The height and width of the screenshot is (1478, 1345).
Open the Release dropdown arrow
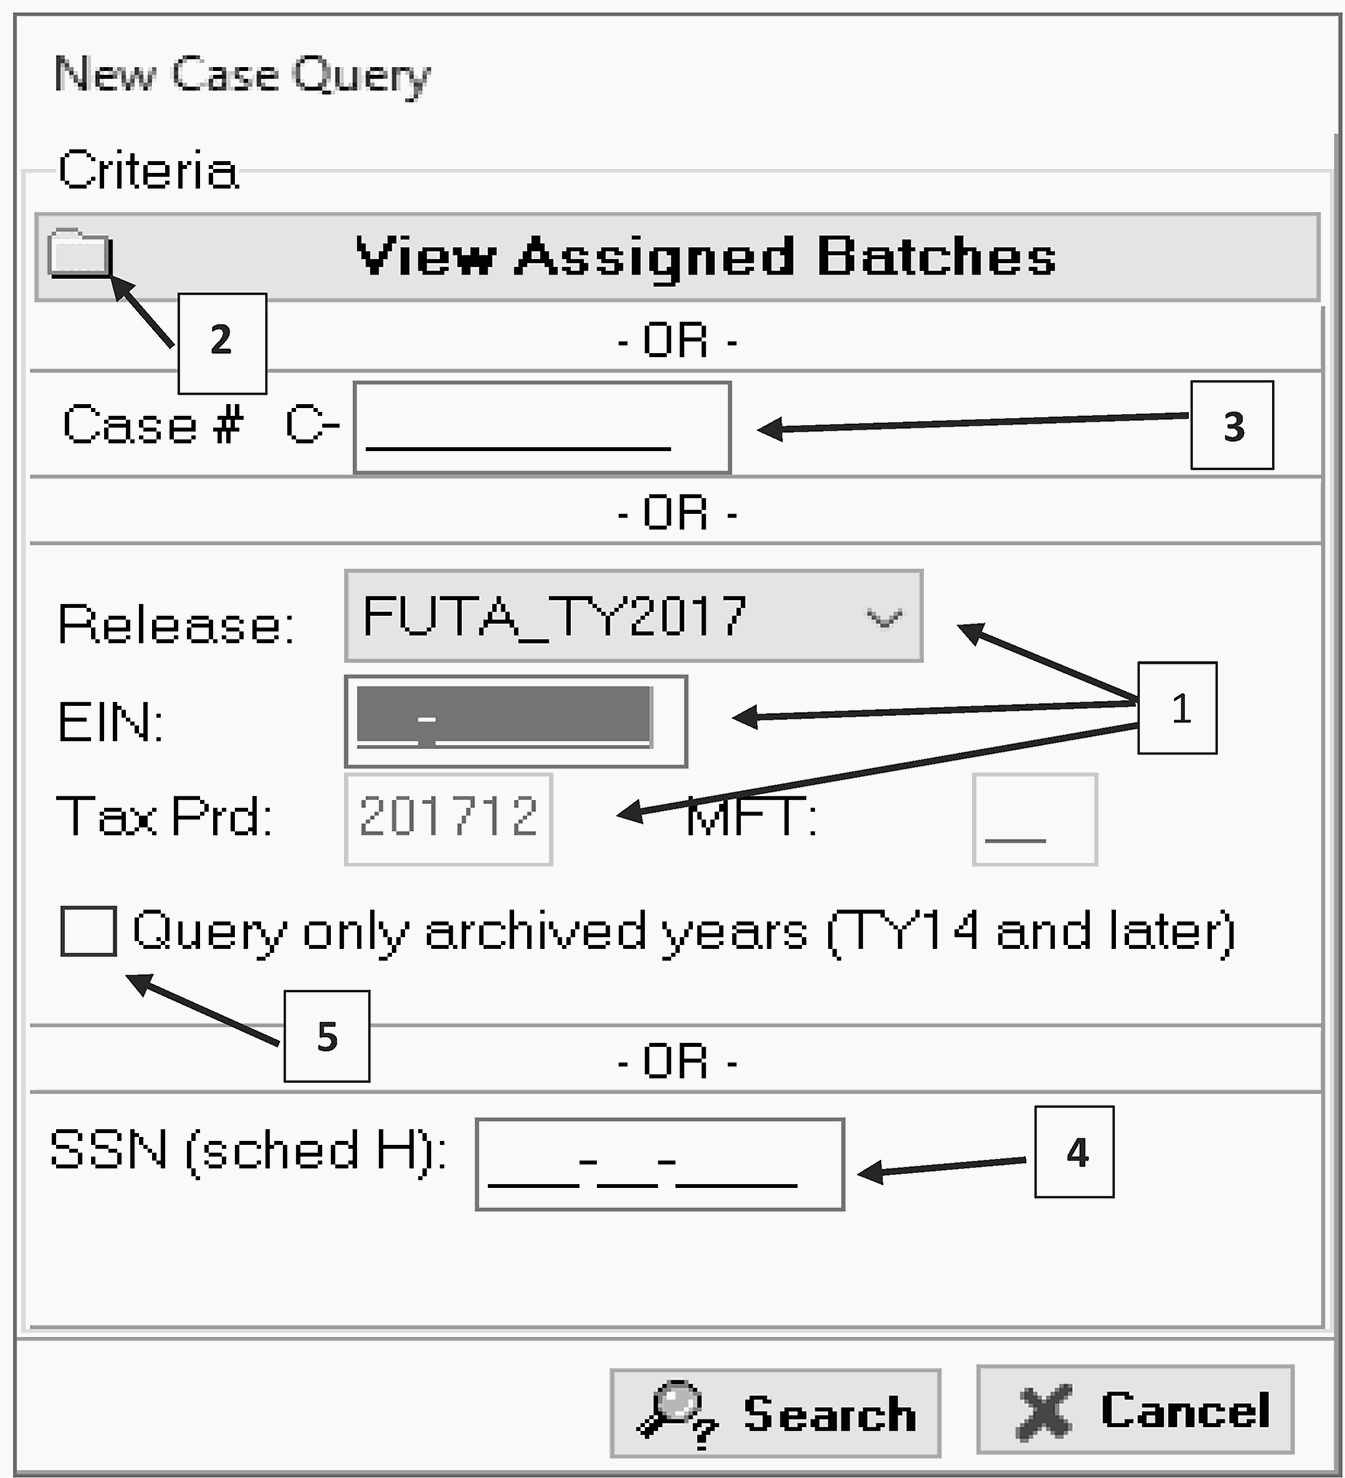[884, 617]
